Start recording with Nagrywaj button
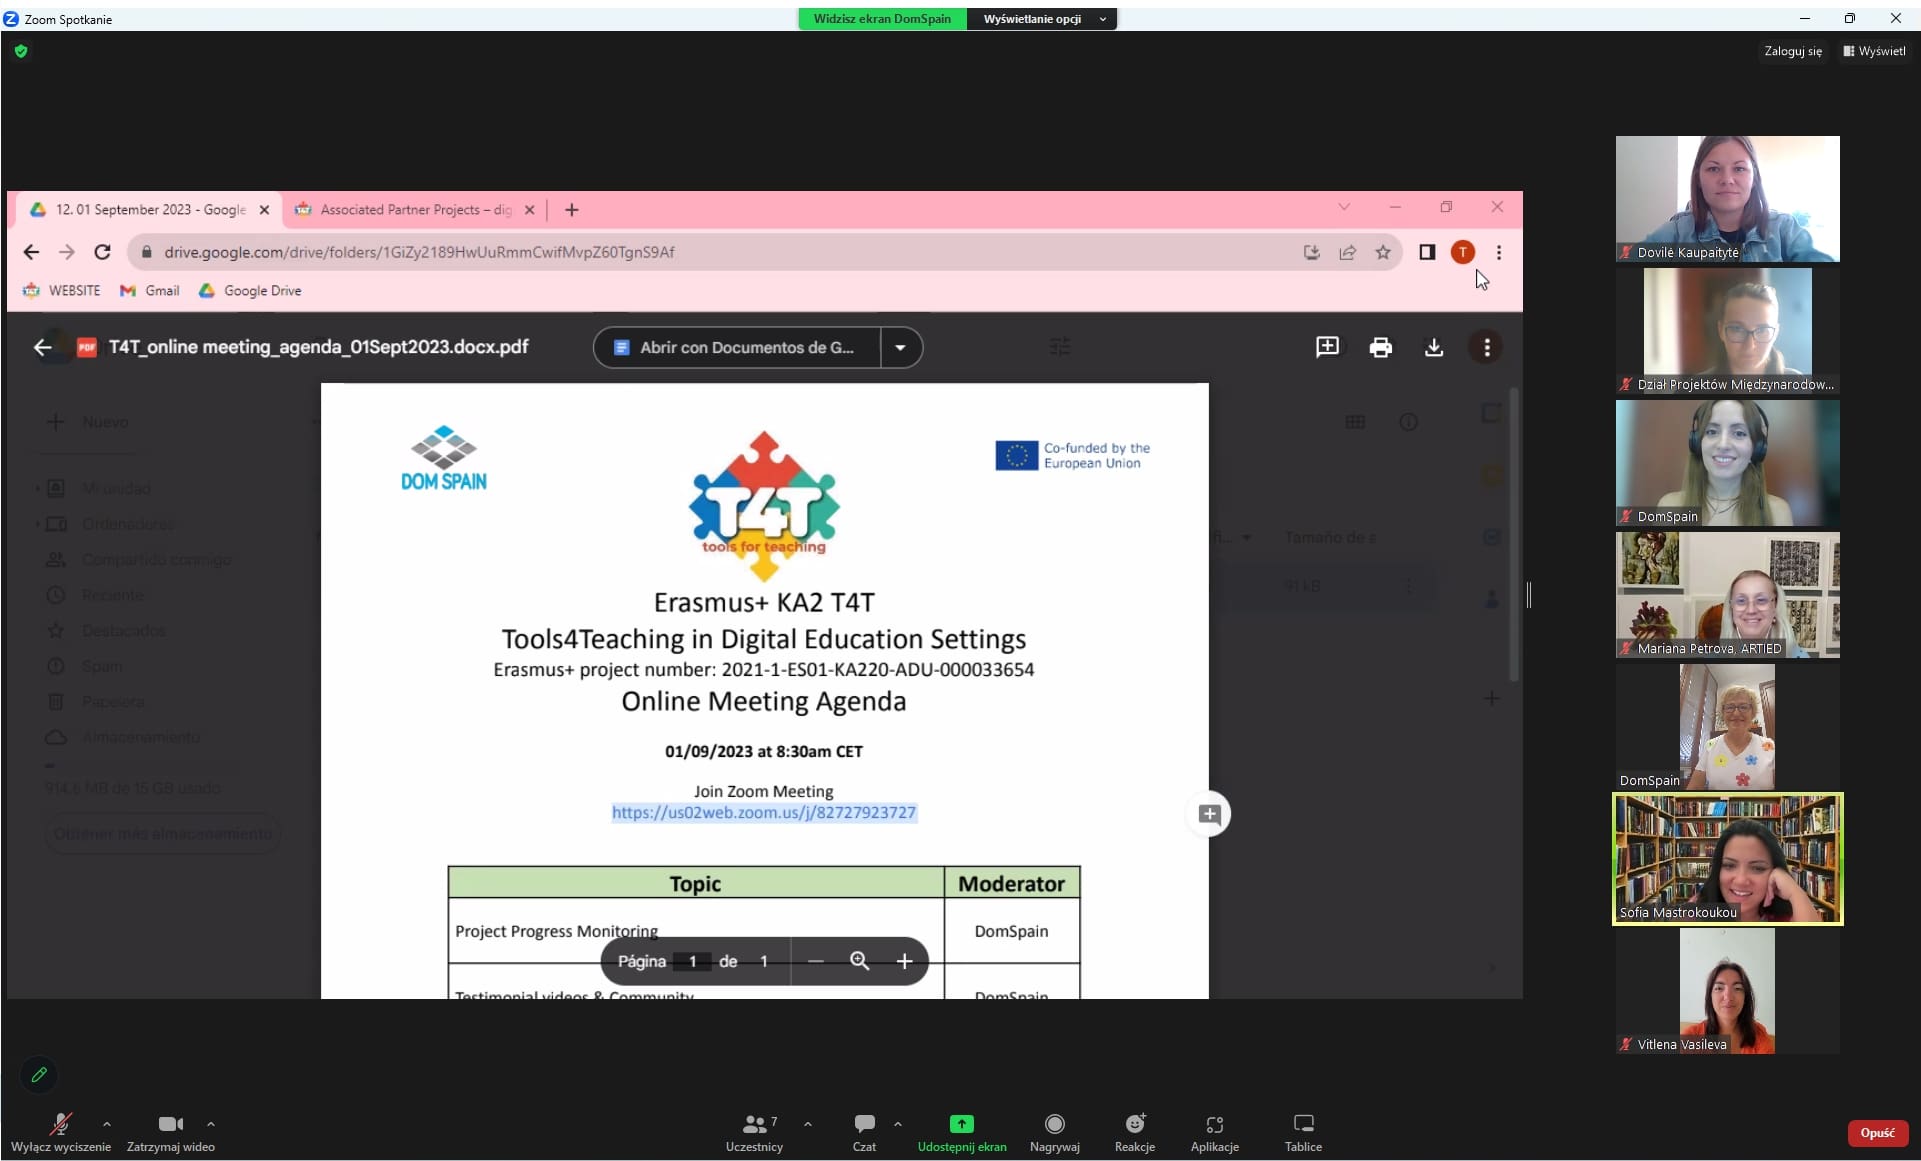1921x1161 pixels. coord(1055,1131)
